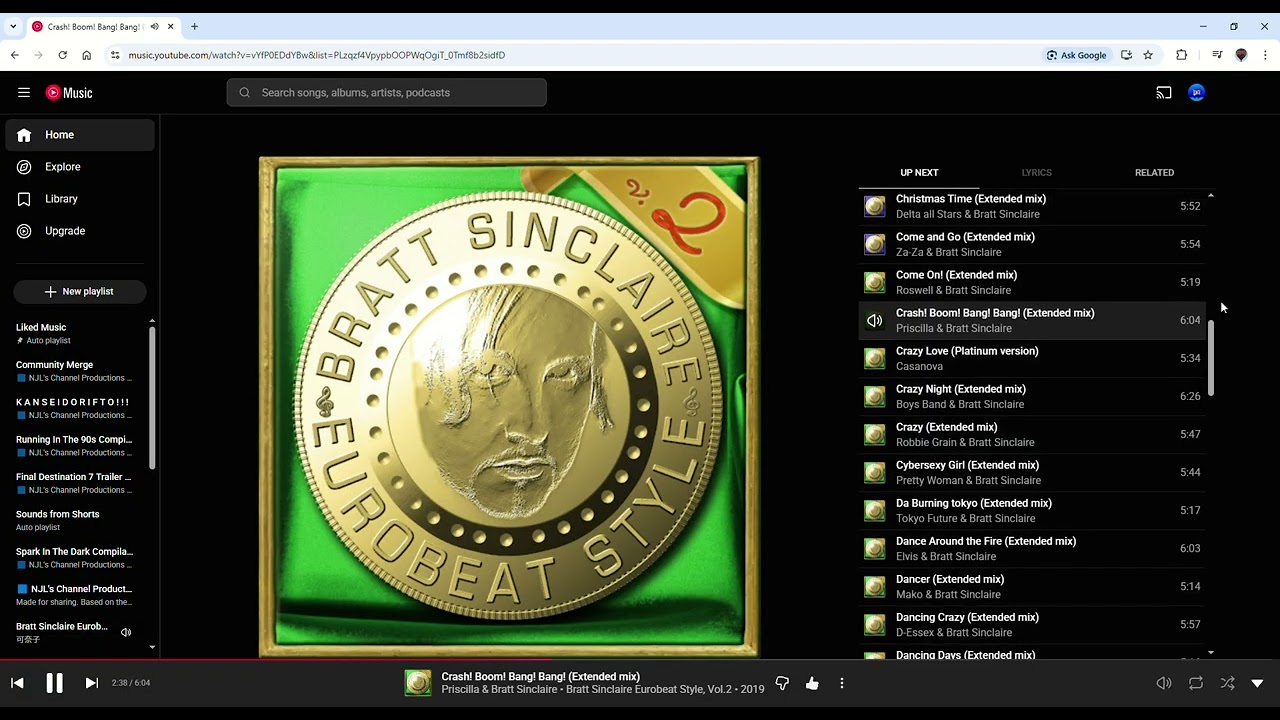The width and height of the screenshot is (1280, 720).
Task: Play Come On! (Extended mix)
Action: 1032,282
